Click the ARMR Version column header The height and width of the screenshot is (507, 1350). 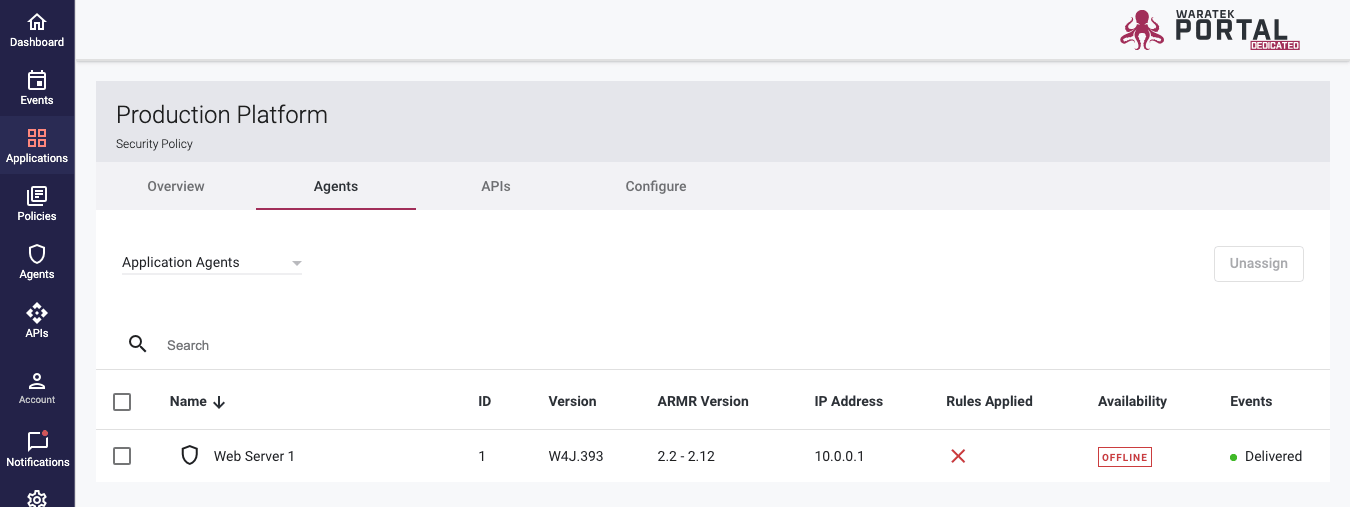point(703,401)
